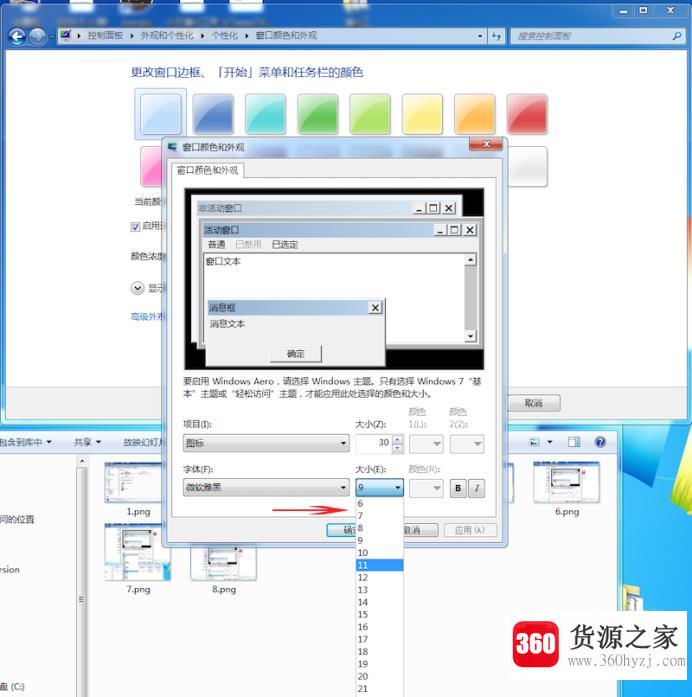The height and width of the screenshot is (697, 692).
Task: Pick font size 14 from the list
Action: coord(379,602)
